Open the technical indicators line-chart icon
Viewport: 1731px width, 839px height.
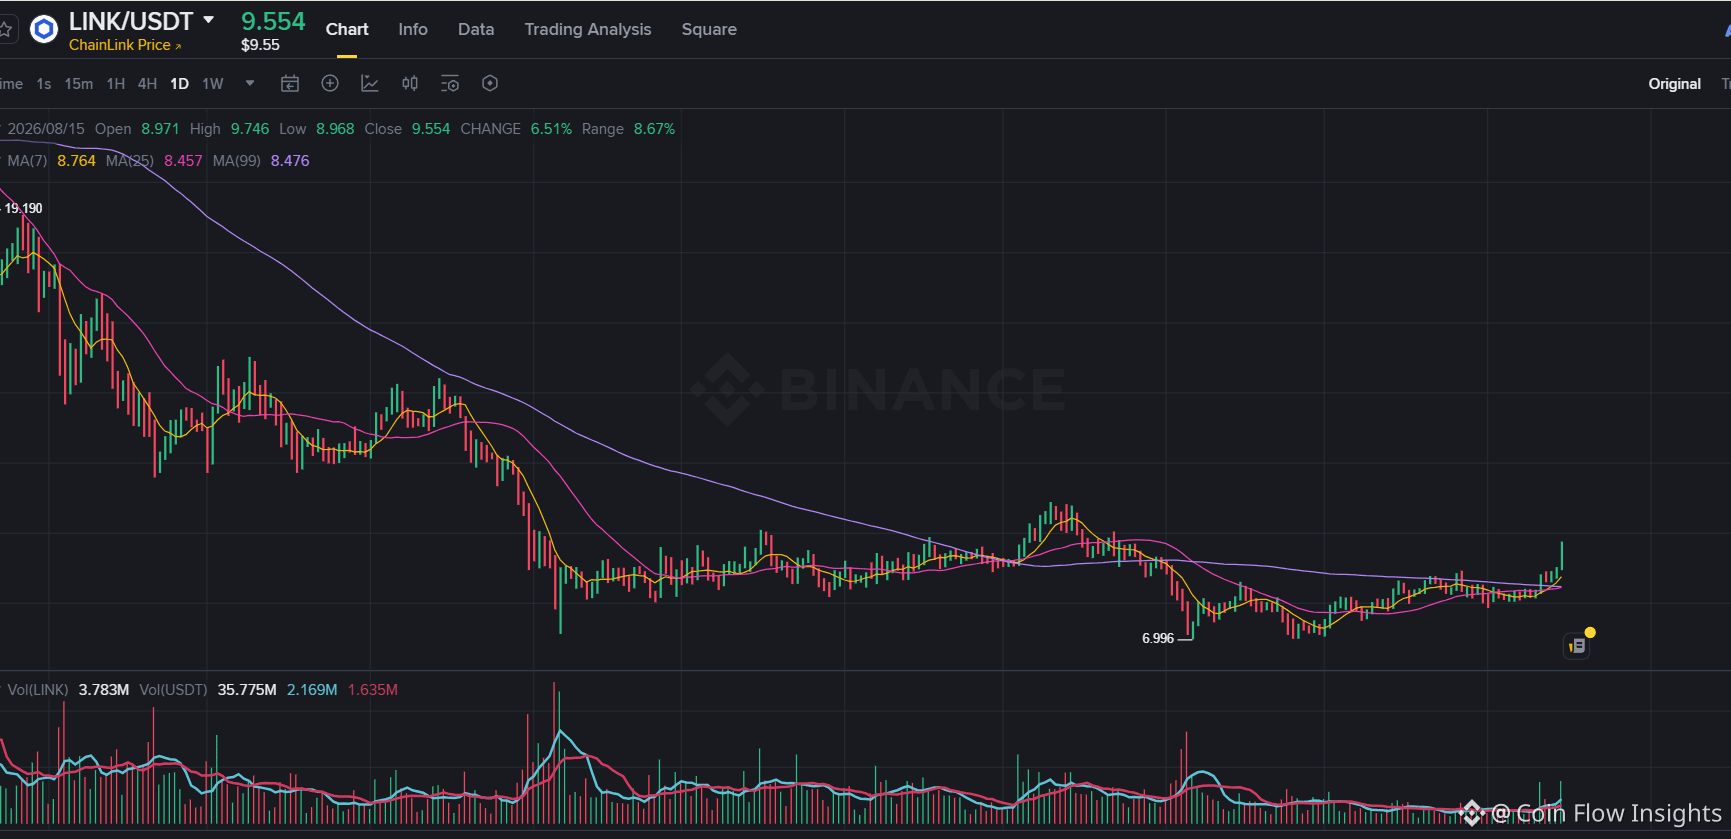point(370,84)
